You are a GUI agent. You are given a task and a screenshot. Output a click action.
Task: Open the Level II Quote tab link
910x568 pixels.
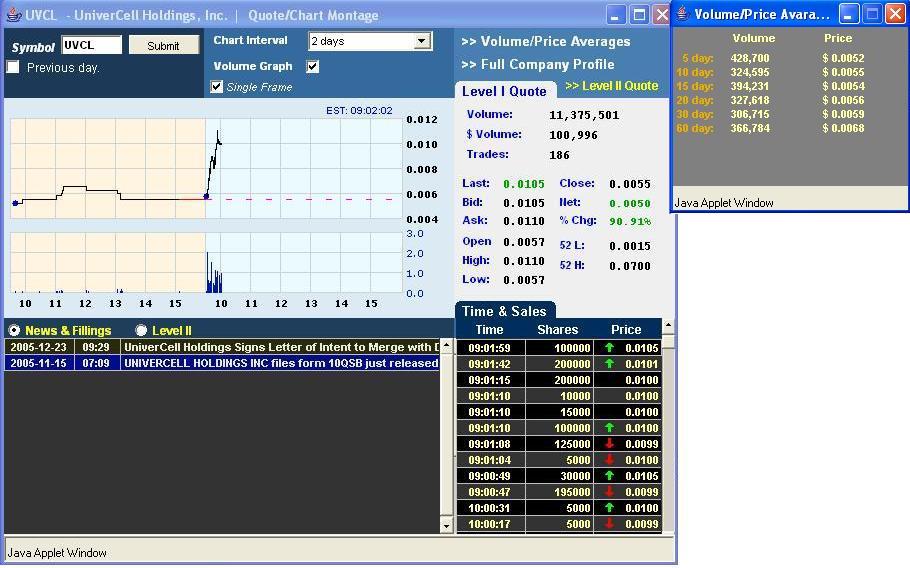coord(611,86)
